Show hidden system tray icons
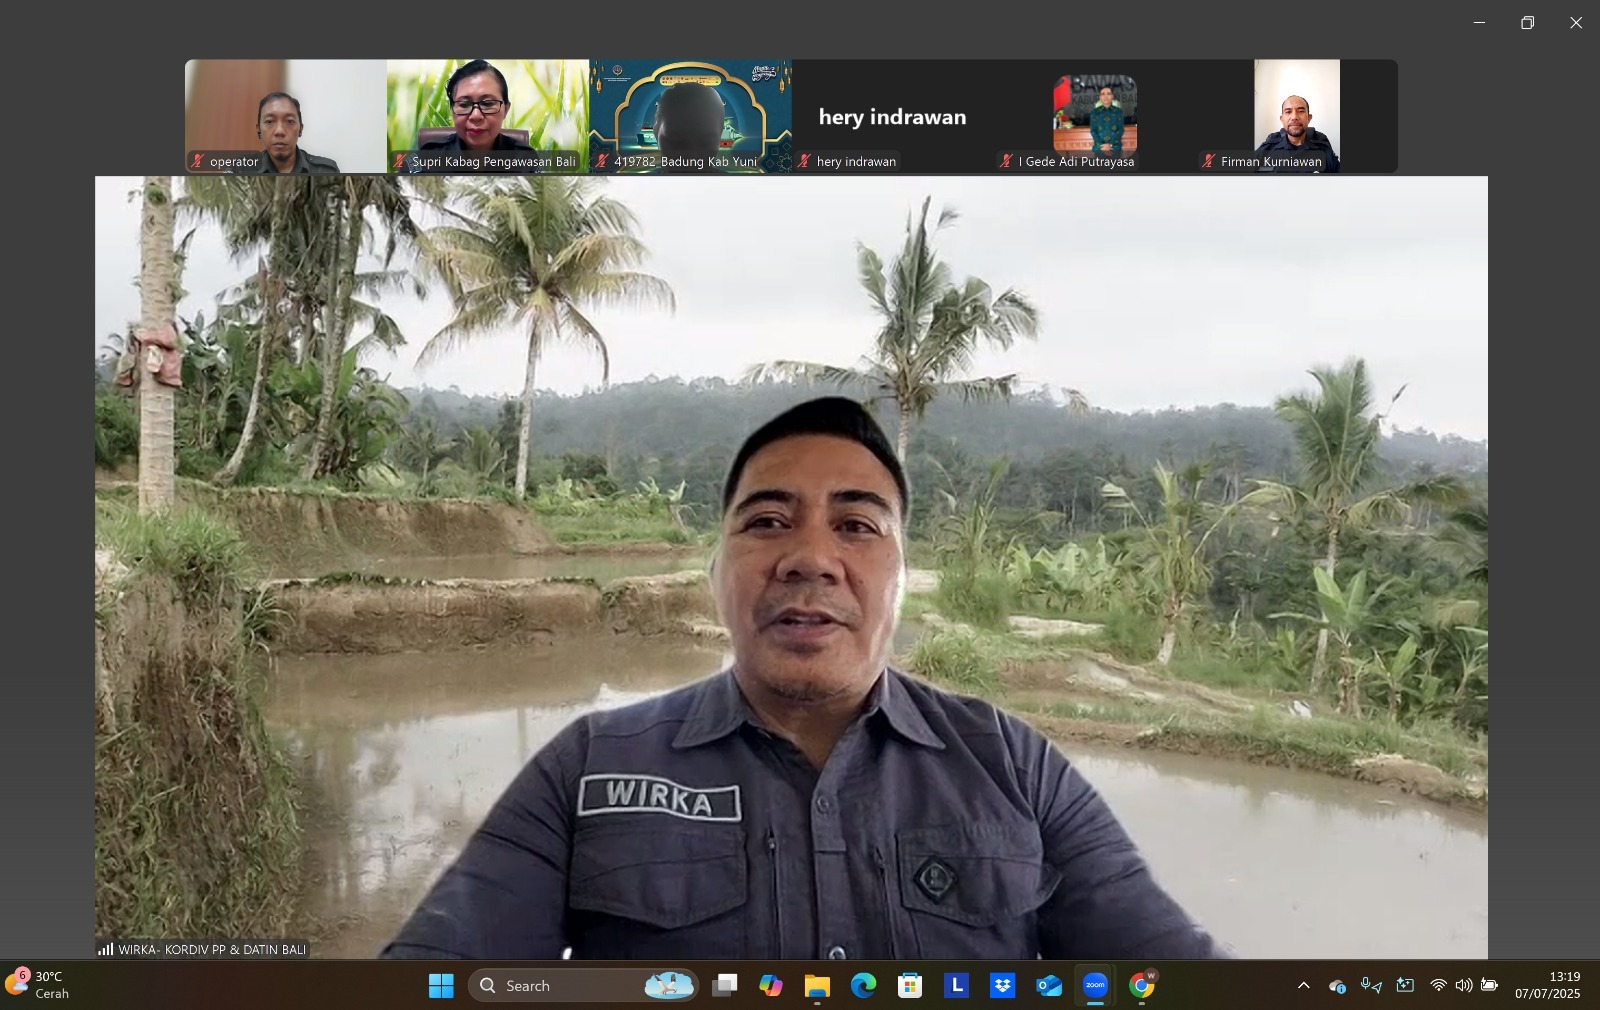Viewport: 1600px width, 1010px height. 1303,986
